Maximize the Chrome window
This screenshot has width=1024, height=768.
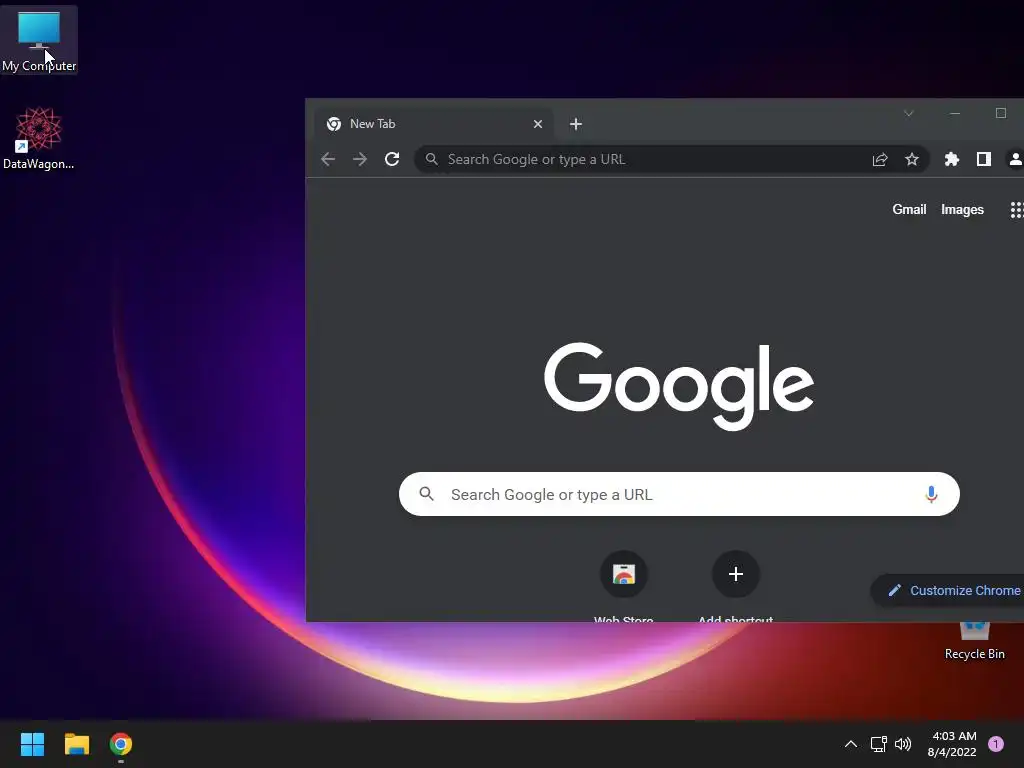click(x=1000, y=114)
